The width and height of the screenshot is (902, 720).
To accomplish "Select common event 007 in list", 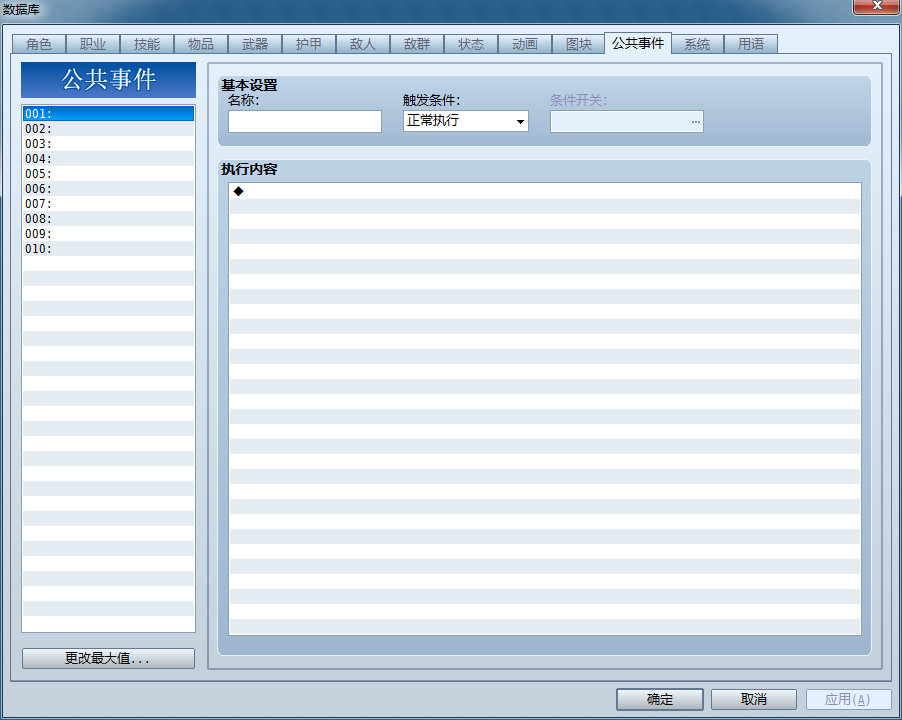I will (x=108, y=203).
